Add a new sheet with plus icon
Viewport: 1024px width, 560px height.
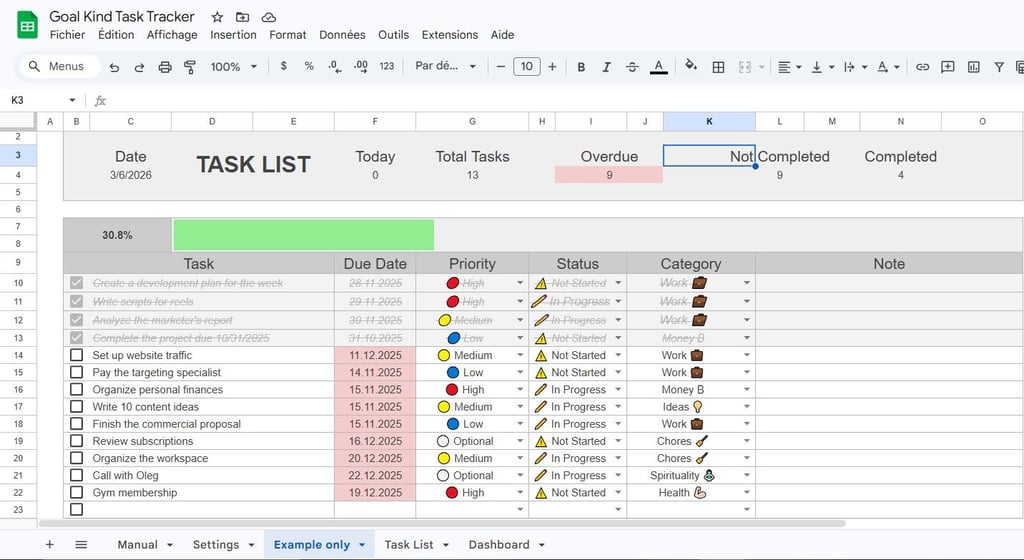tap(50, 544)
